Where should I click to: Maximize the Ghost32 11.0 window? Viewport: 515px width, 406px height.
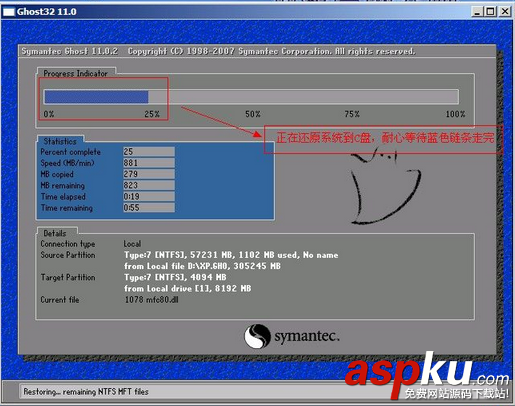(490, 12)
